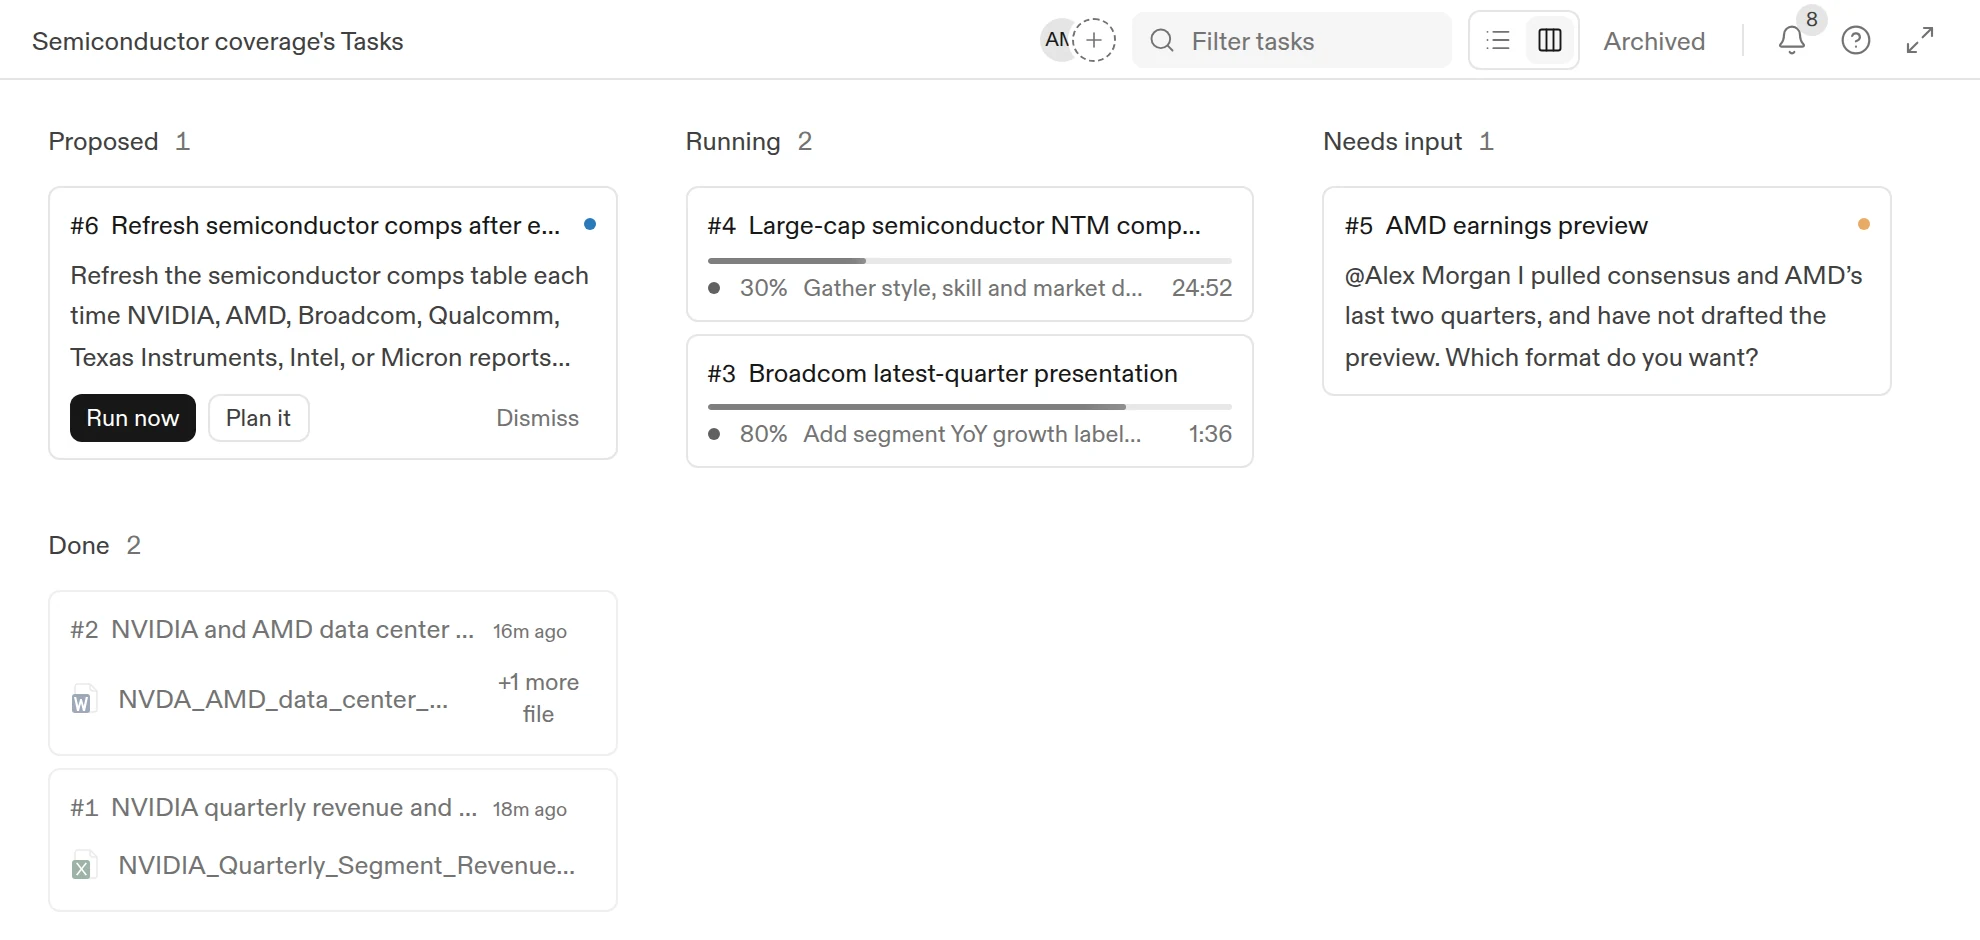Click the AM user avatar
This screenshot has height=940, width=1980.
(x=1056, y=40)
